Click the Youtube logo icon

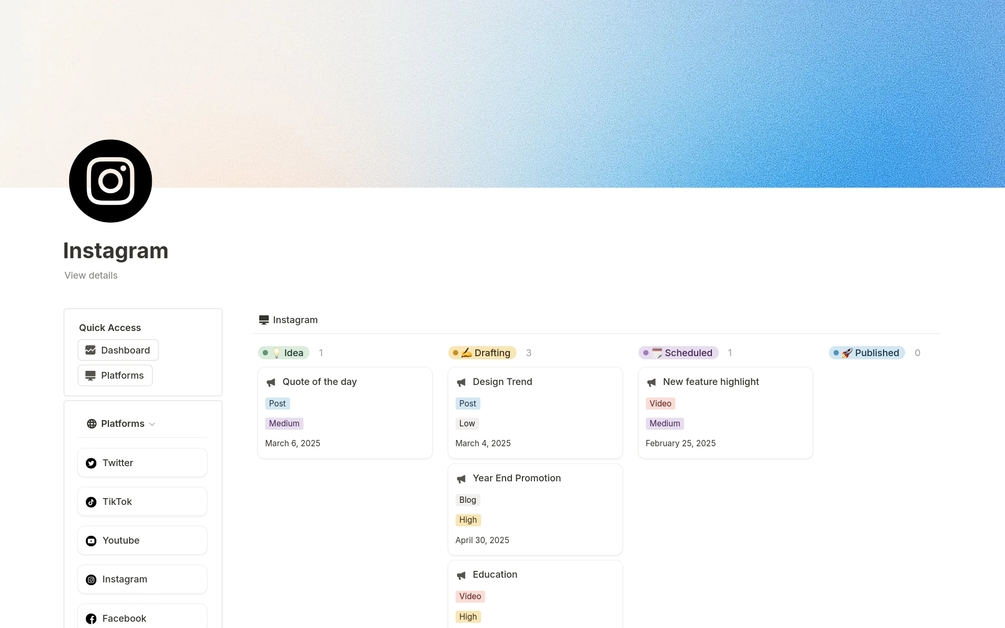(91, 541)
